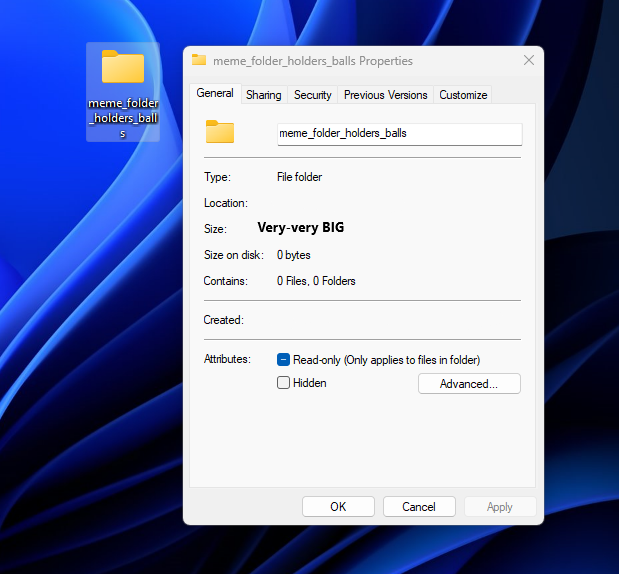
Task: Dismiss the dialog with Cancel
Action: [x=419, y=506]
